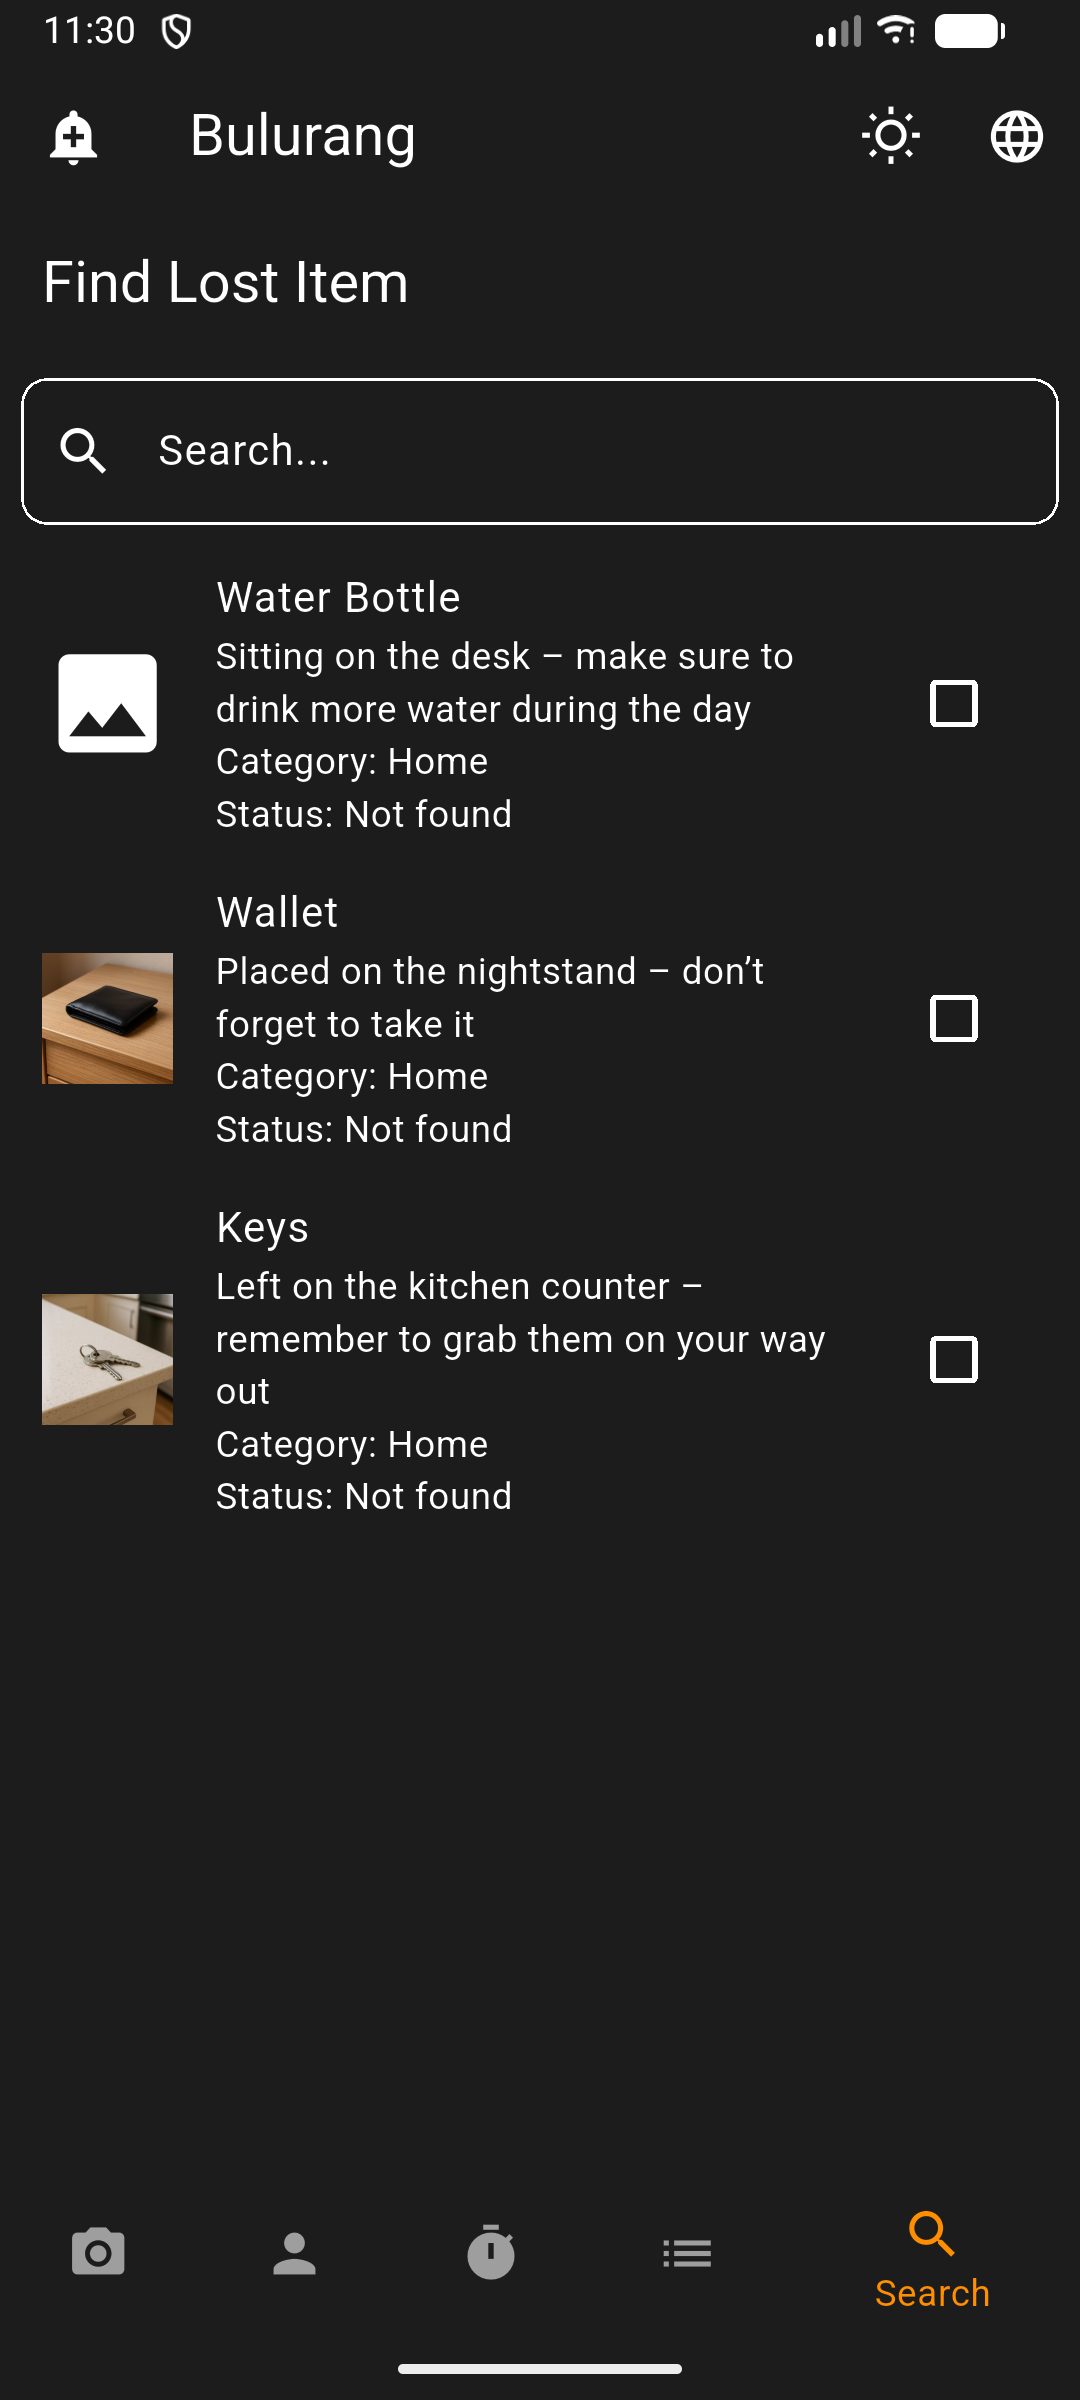Tick the Keys item checkbox
This screenshot has width=1080, height=2400.
point(954,1360)
